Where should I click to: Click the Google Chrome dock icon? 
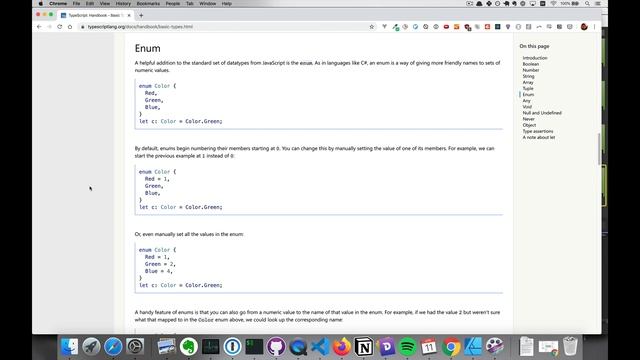pos(451,347)
